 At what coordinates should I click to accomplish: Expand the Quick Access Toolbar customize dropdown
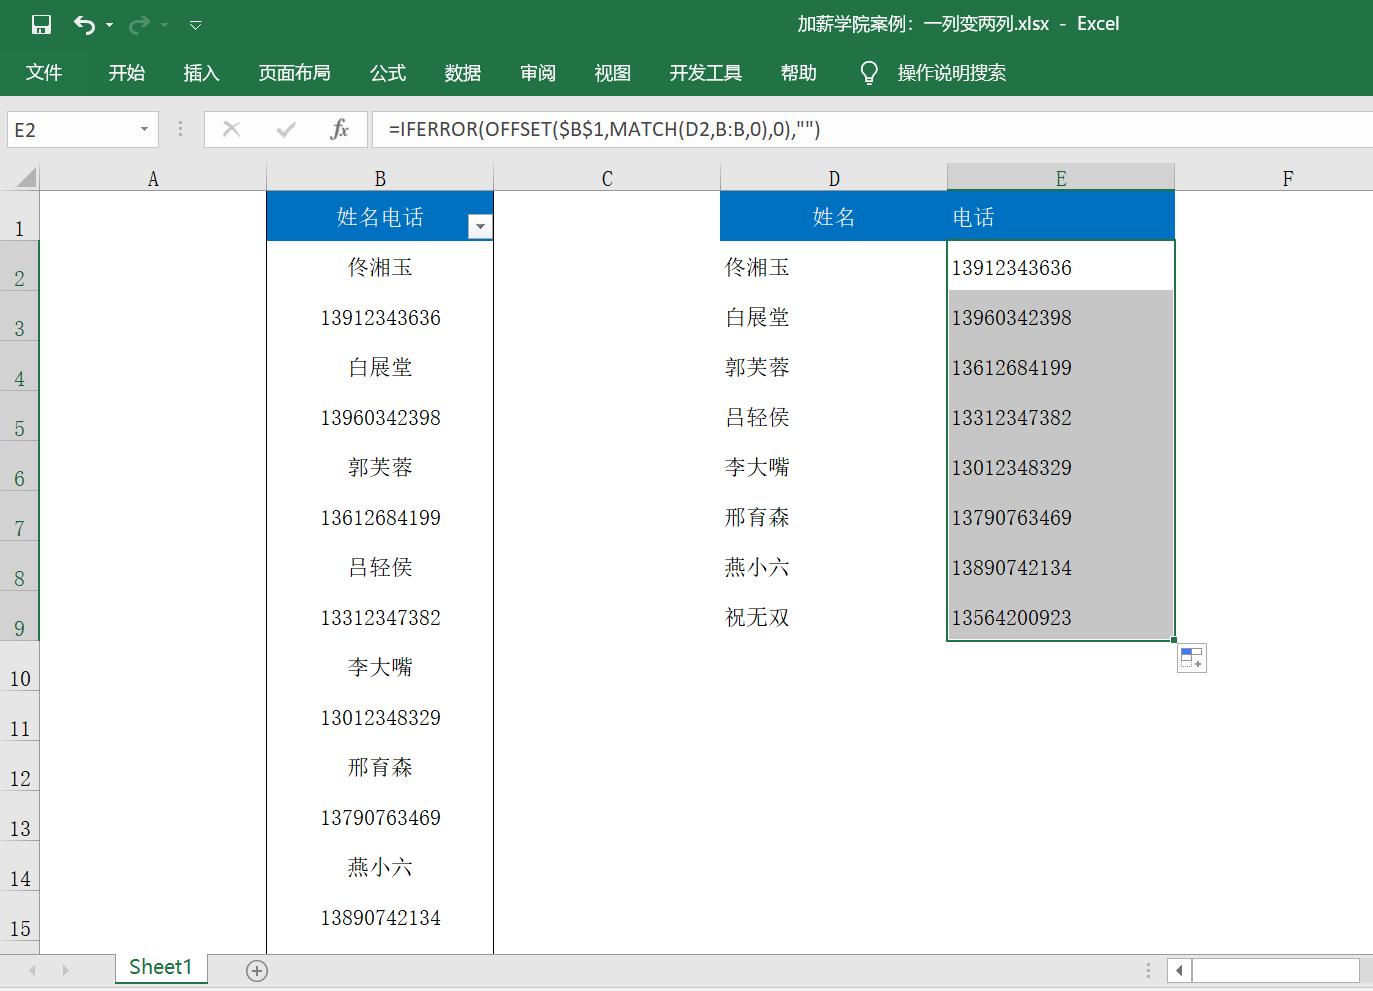194,24
